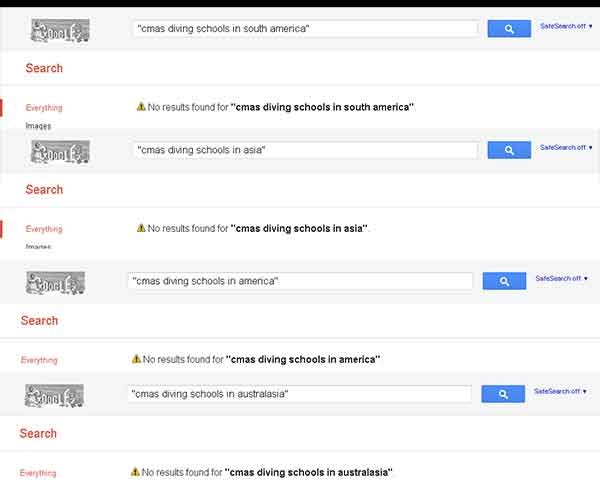Open SafeSearch dropdown next to asia search

[566, 147]
